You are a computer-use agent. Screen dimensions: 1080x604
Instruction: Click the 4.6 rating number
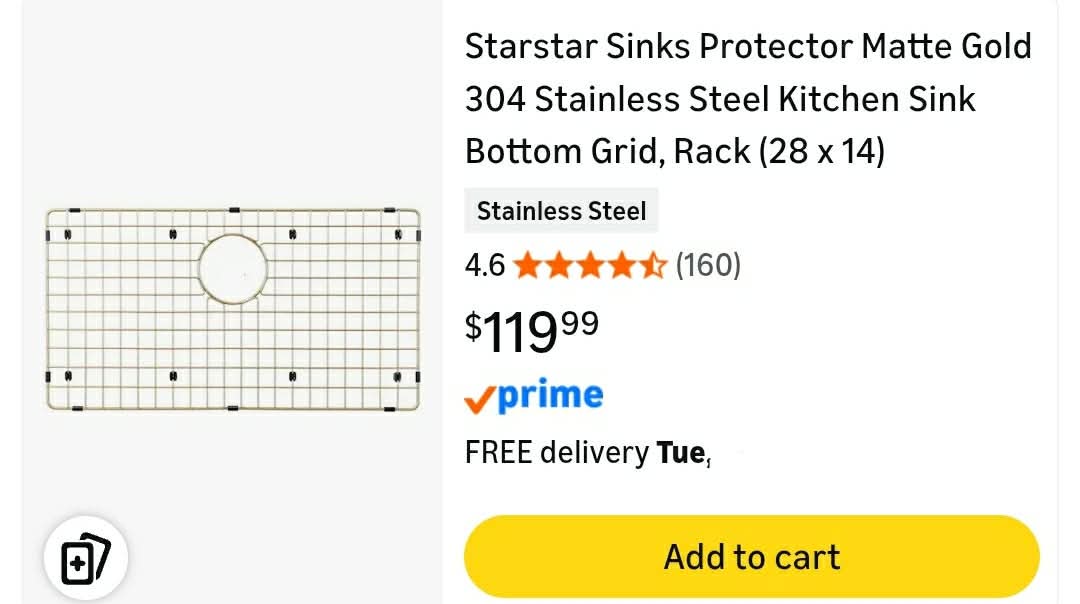485,265
